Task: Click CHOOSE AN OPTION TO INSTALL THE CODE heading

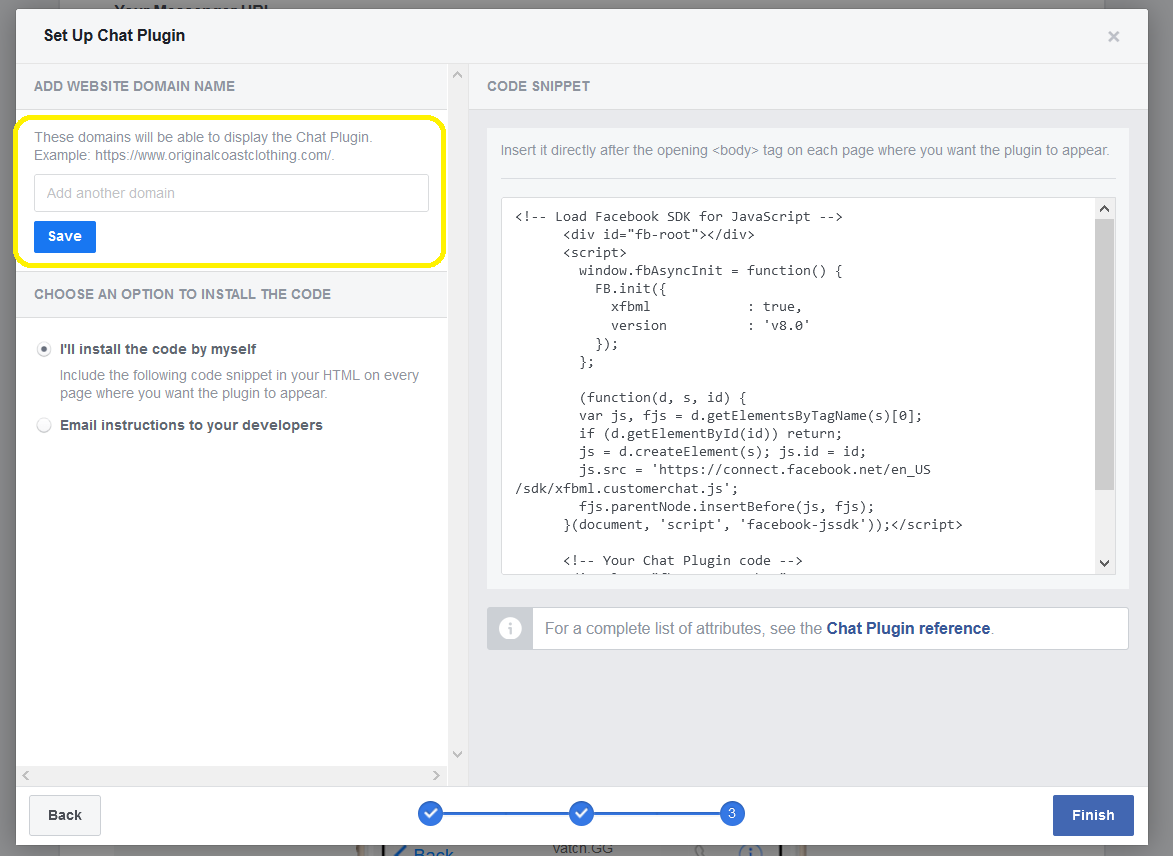Action: (183, 294)
